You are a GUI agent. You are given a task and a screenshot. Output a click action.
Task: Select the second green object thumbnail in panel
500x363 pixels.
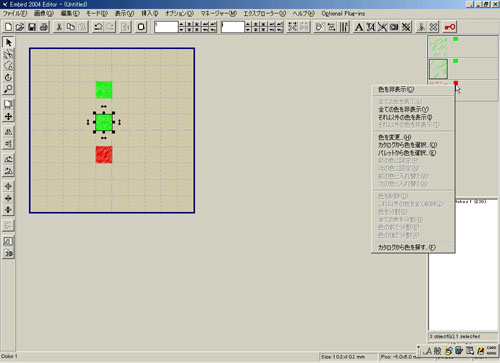(x=438, y=69)
